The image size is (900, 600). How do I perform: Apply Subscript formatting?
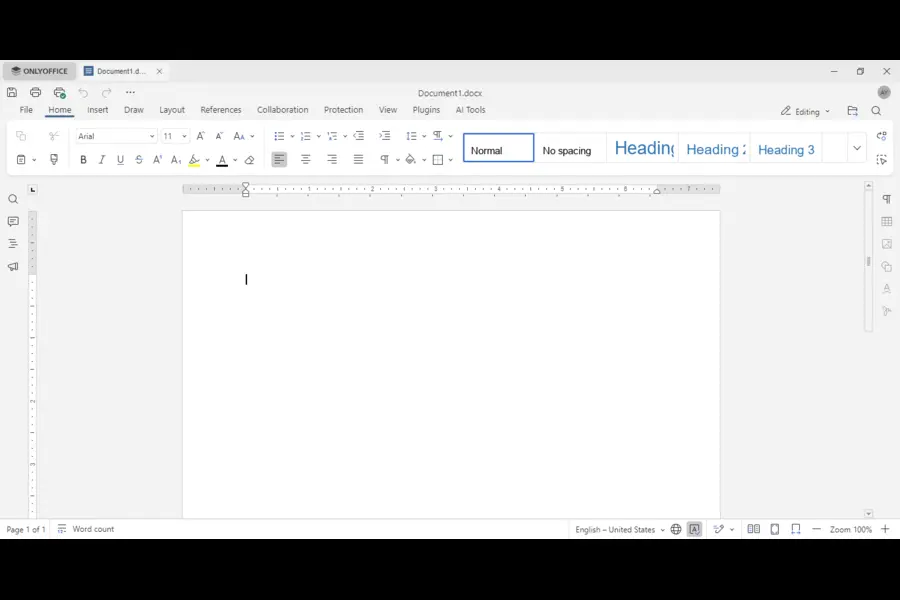tap(176, 160)
